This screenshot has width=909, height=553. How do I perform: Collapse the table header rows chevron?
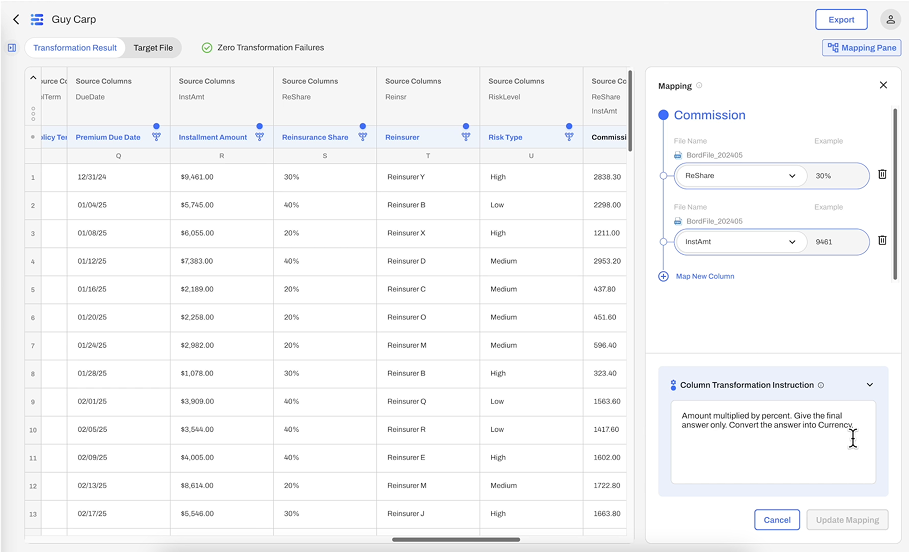coord(33,78)
